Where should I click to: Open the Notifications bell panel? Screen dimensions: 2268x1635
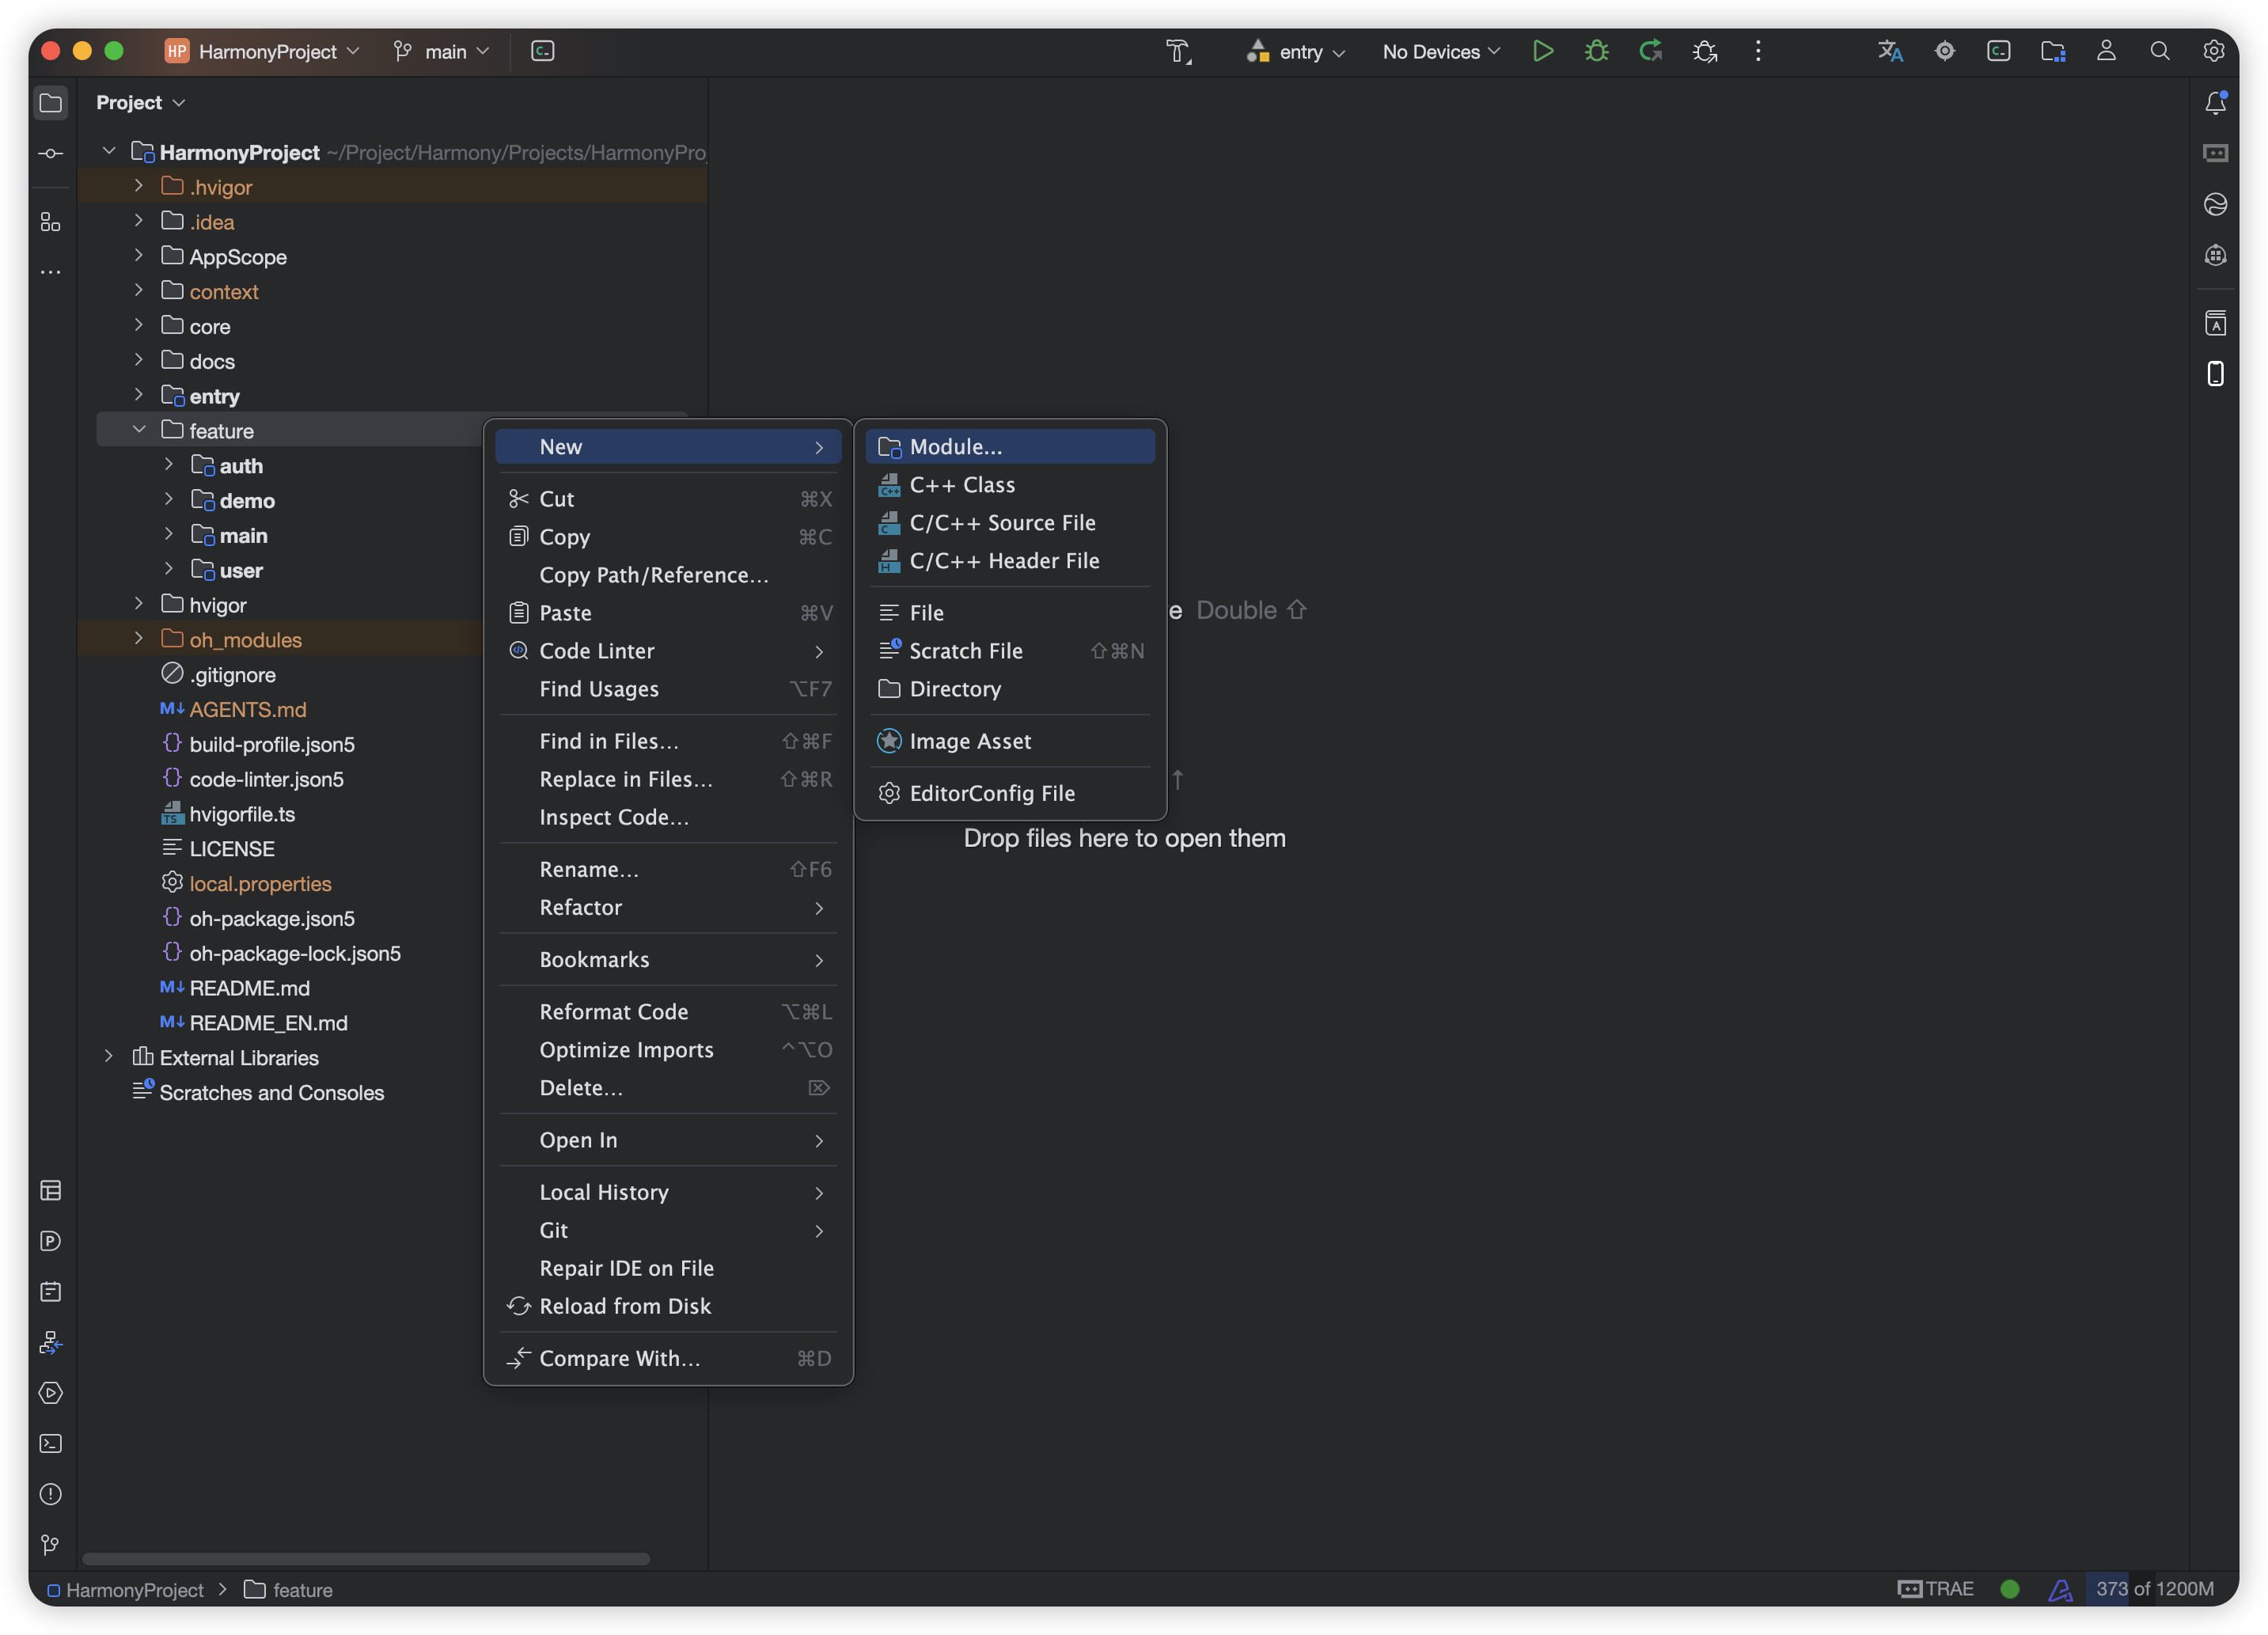coord(2215,103)
